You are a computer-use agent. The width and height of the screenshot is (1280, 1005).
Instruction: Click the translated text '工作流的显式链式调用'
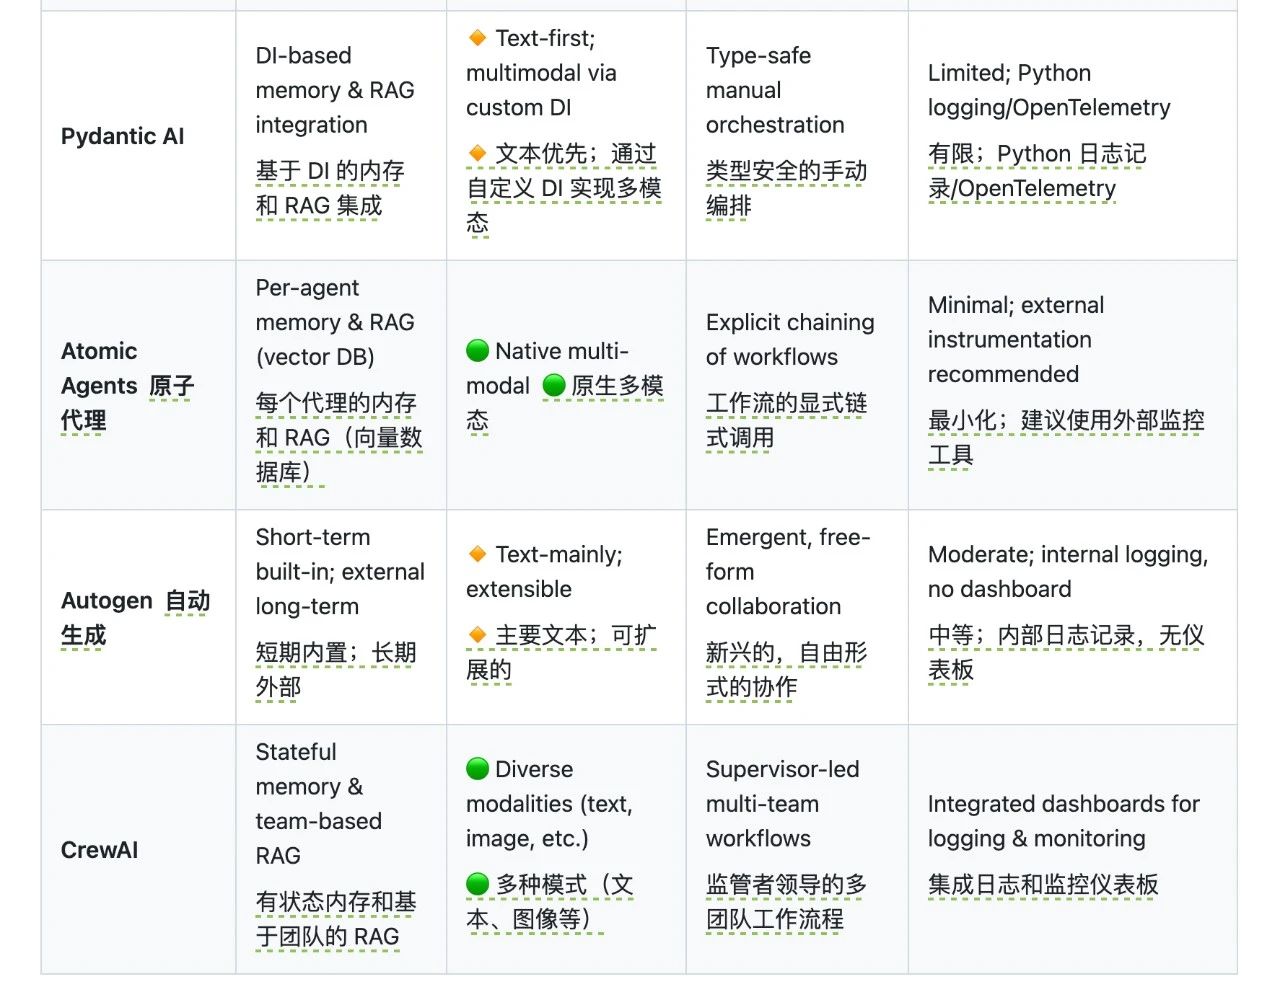pos(786,420)
